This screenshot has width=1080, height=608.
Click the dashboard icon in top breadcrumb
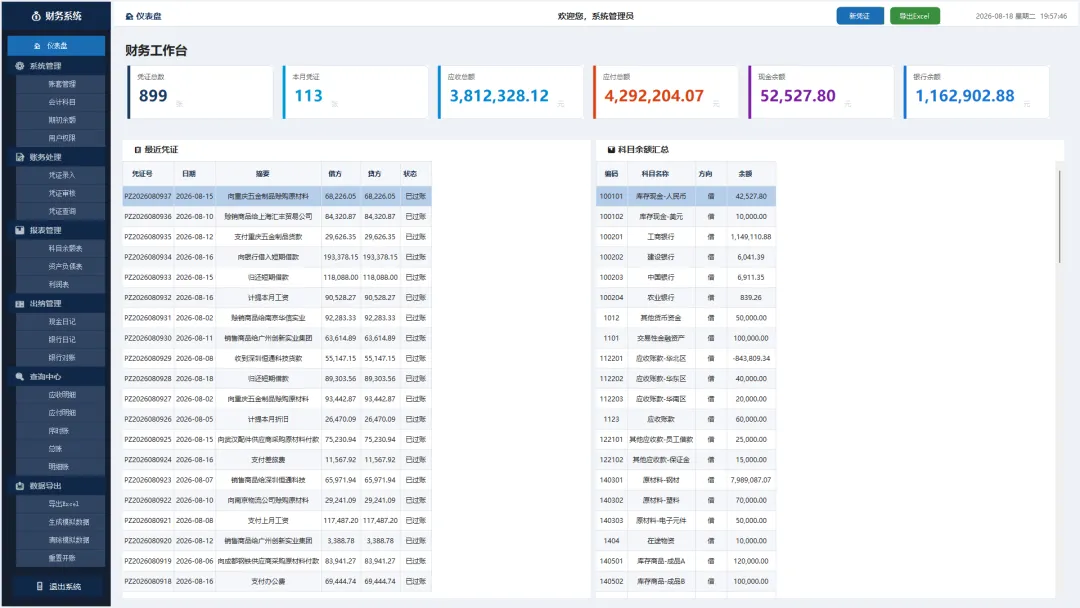(129, 16)
